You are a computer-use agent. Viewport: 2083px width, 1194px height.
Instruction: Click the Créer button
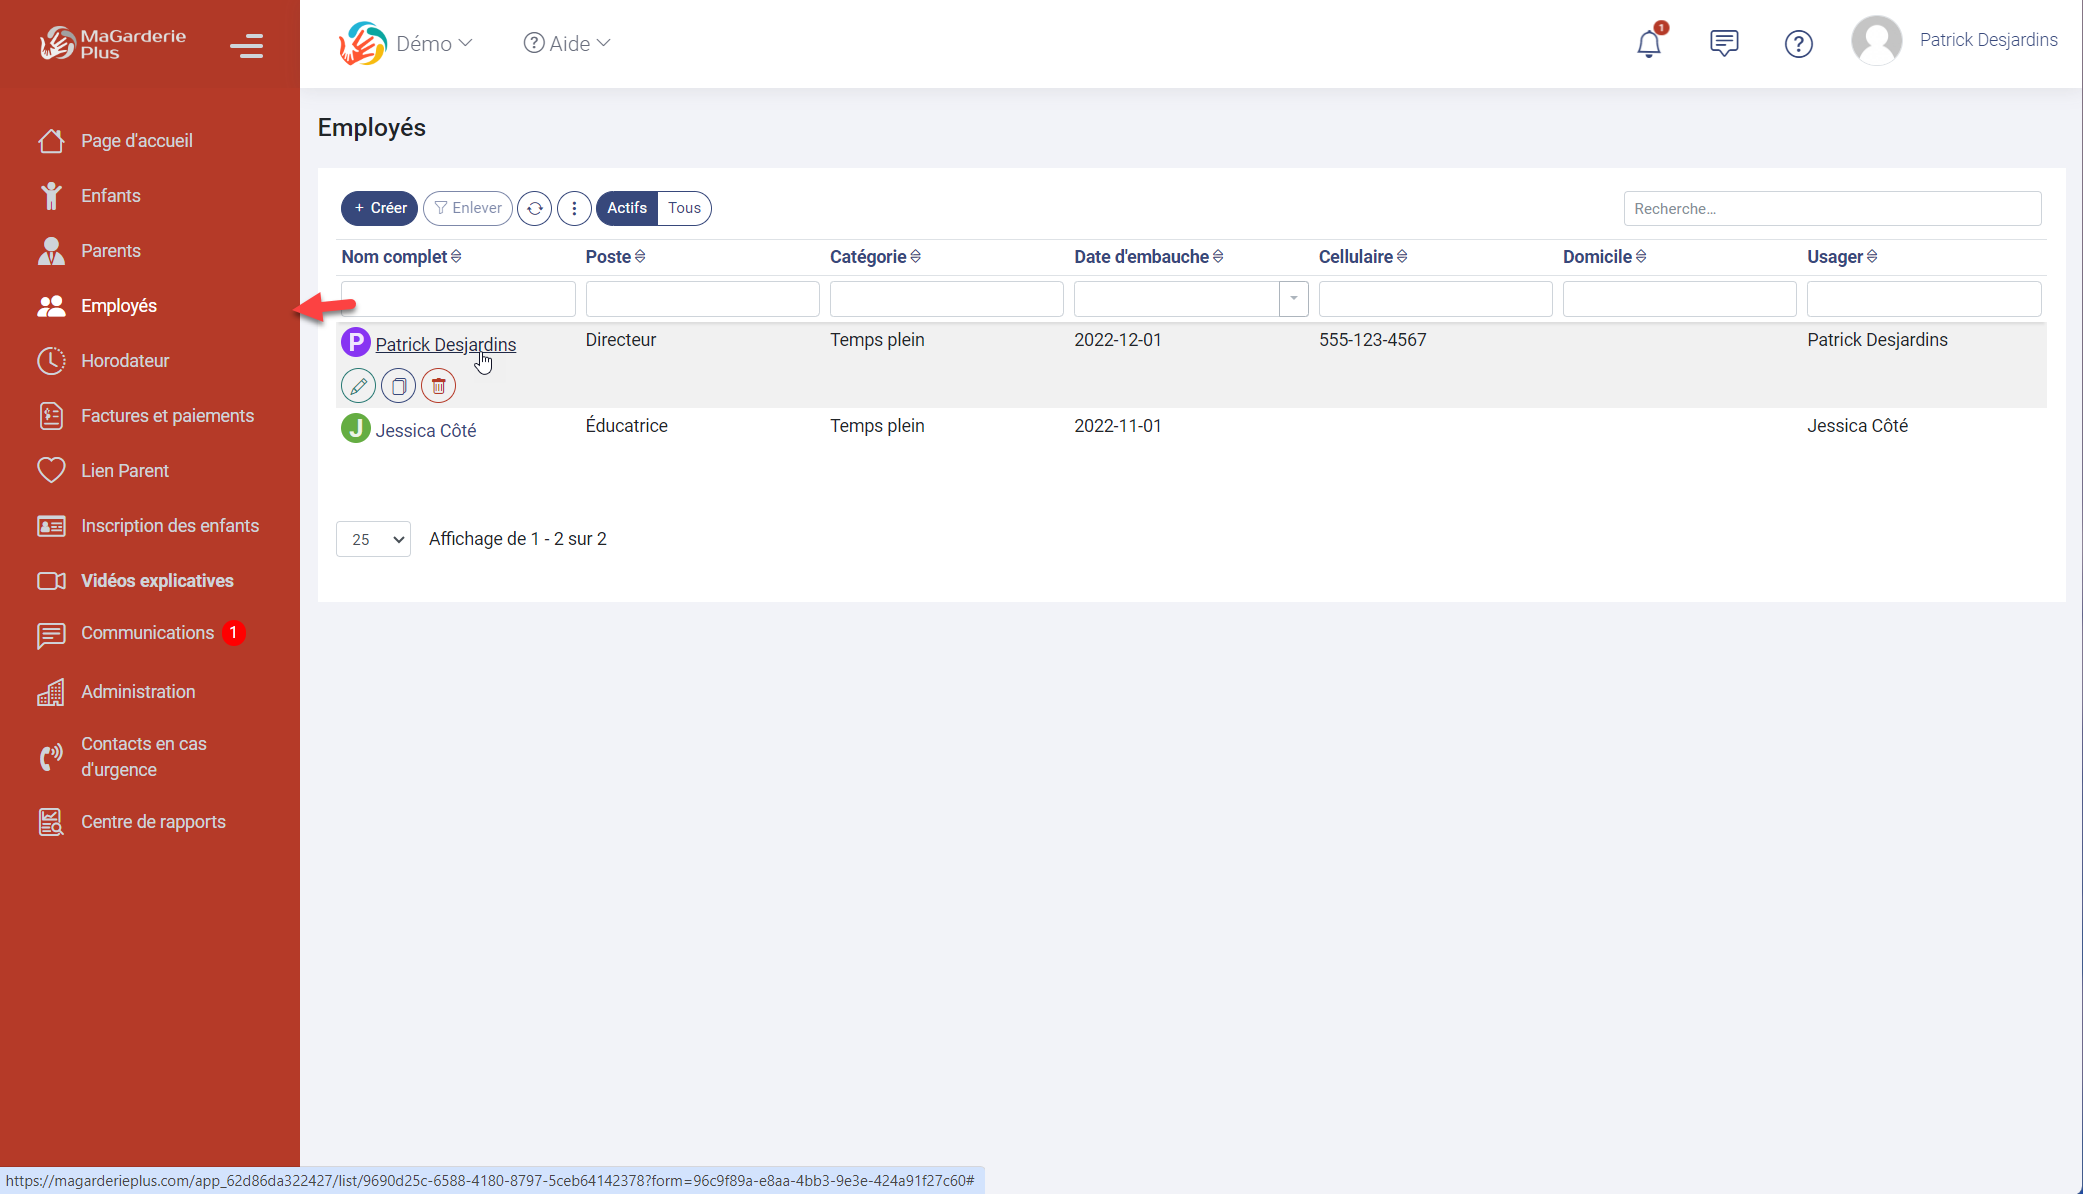point(380,208)
